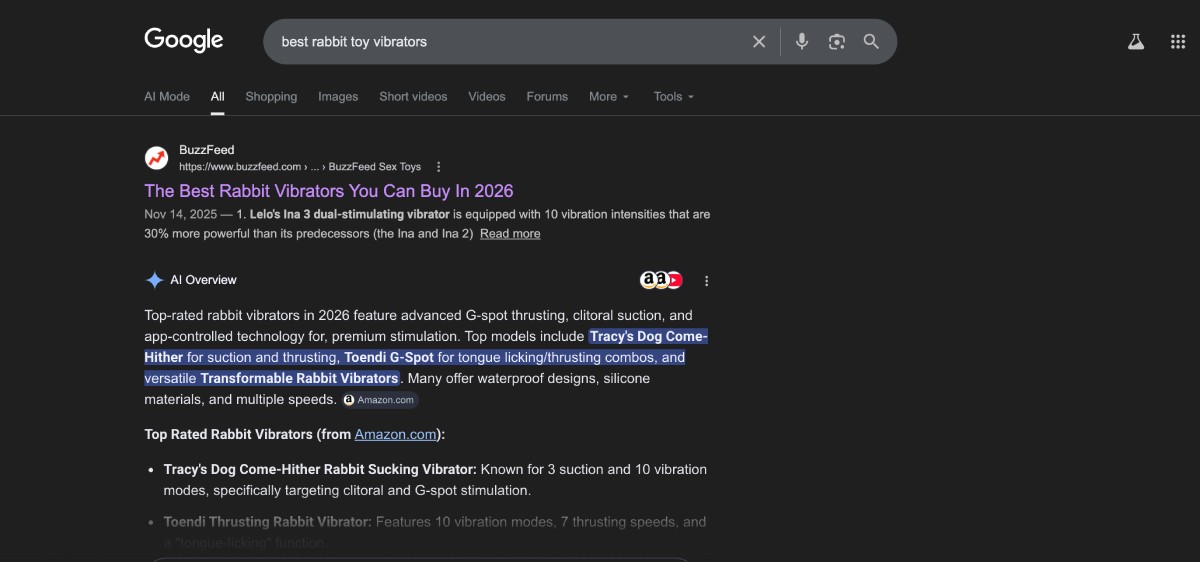The width and height of the screenshot is (1200, 562).
Task: Switch to AI Mode tab
Action: pos(167,97)
